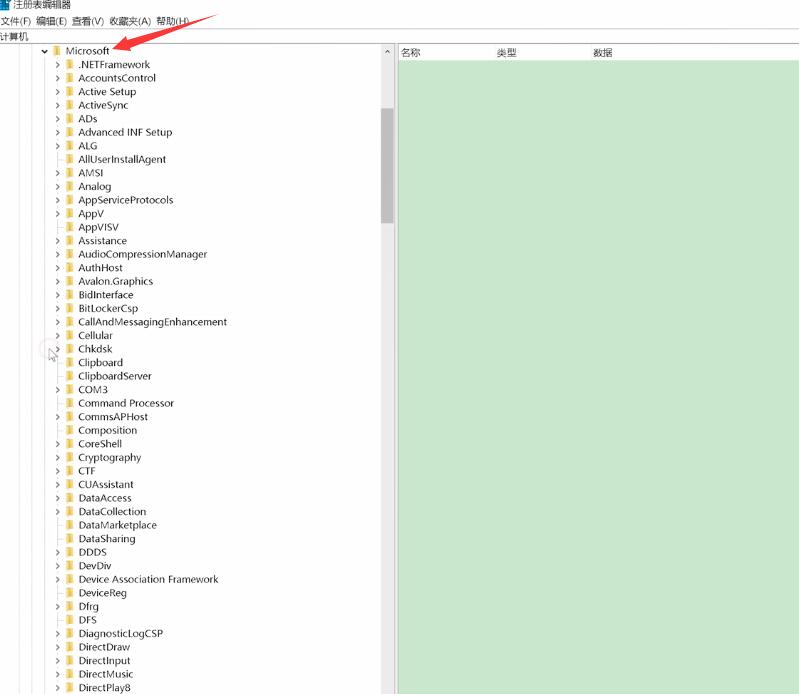Expand the Active Setup key chevron
The image size is (799, 694).
tap(58, 92)
